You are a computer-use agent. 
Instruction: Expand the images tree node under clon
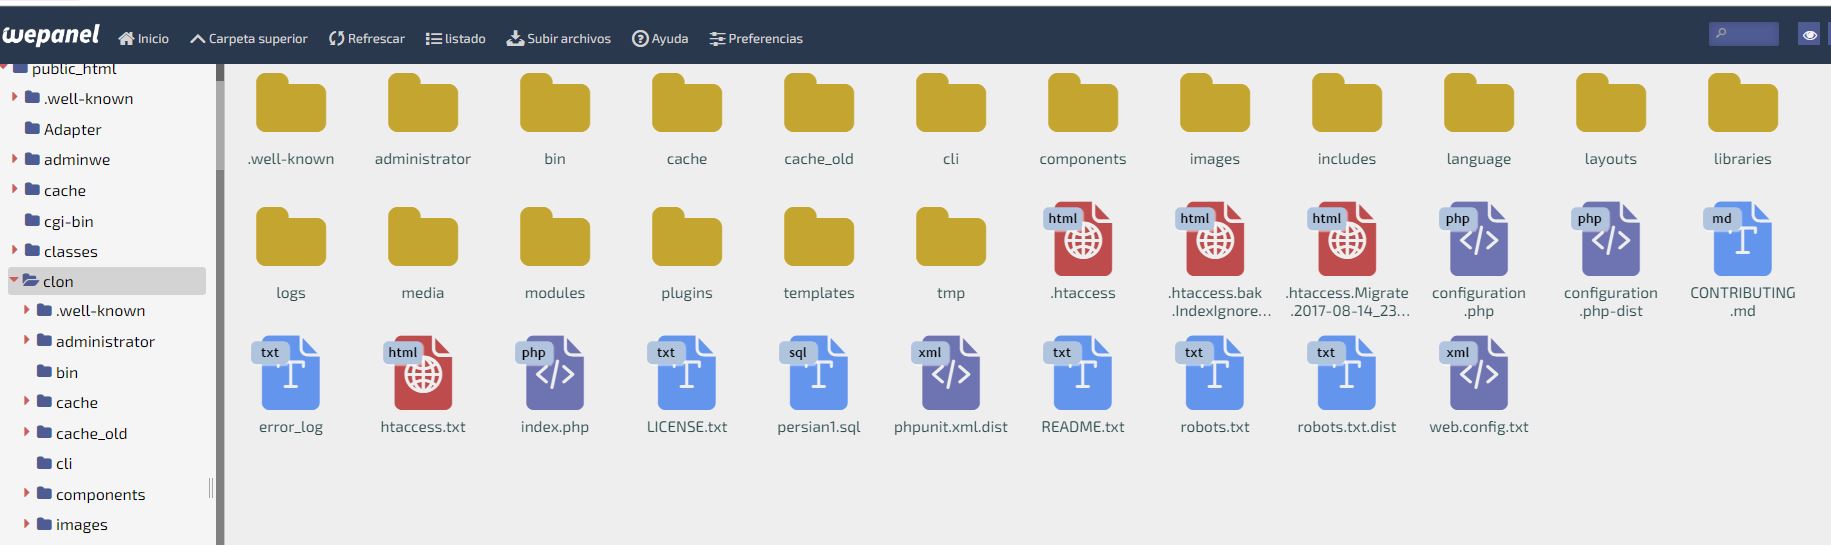[26, 523]
